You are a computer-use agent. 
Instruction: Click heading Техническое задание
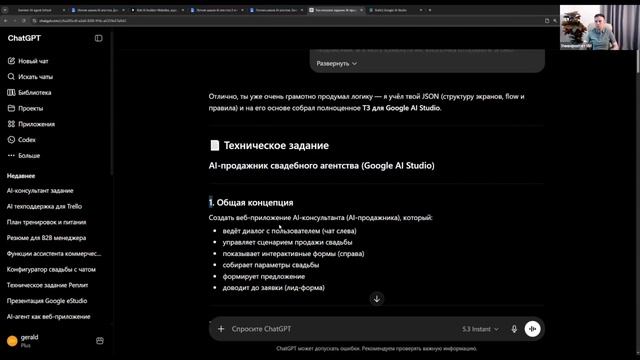[276, 146]
